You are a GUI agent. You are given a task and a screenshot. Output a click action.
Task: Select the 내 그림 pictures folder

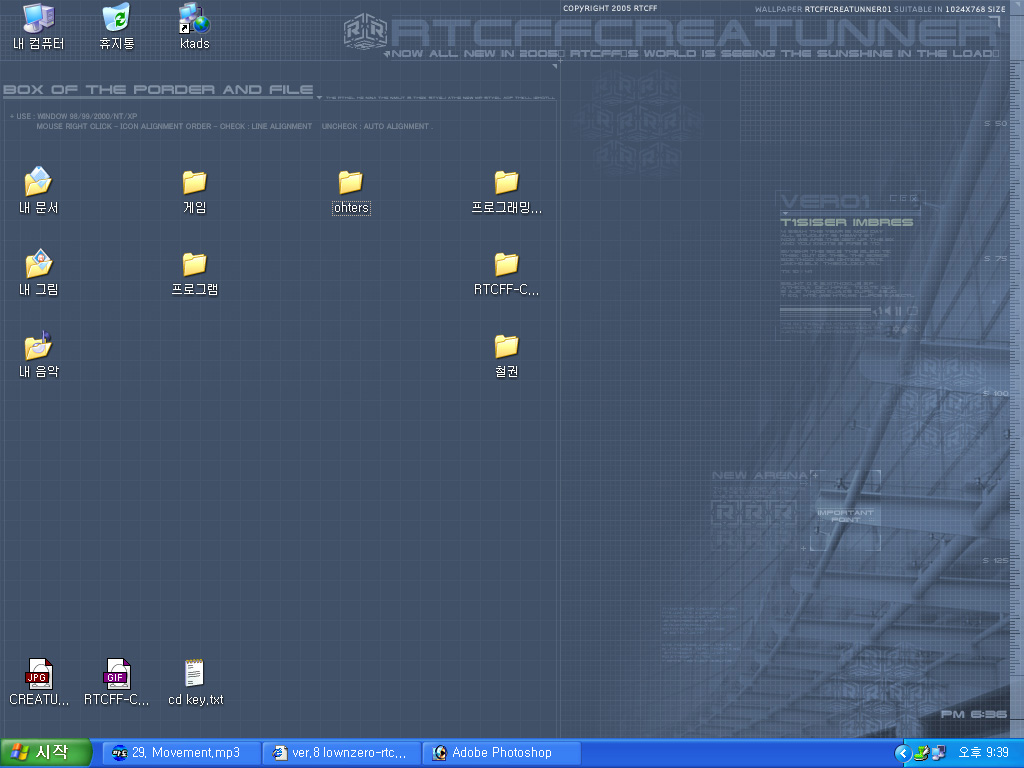click(x=38, y=264)
